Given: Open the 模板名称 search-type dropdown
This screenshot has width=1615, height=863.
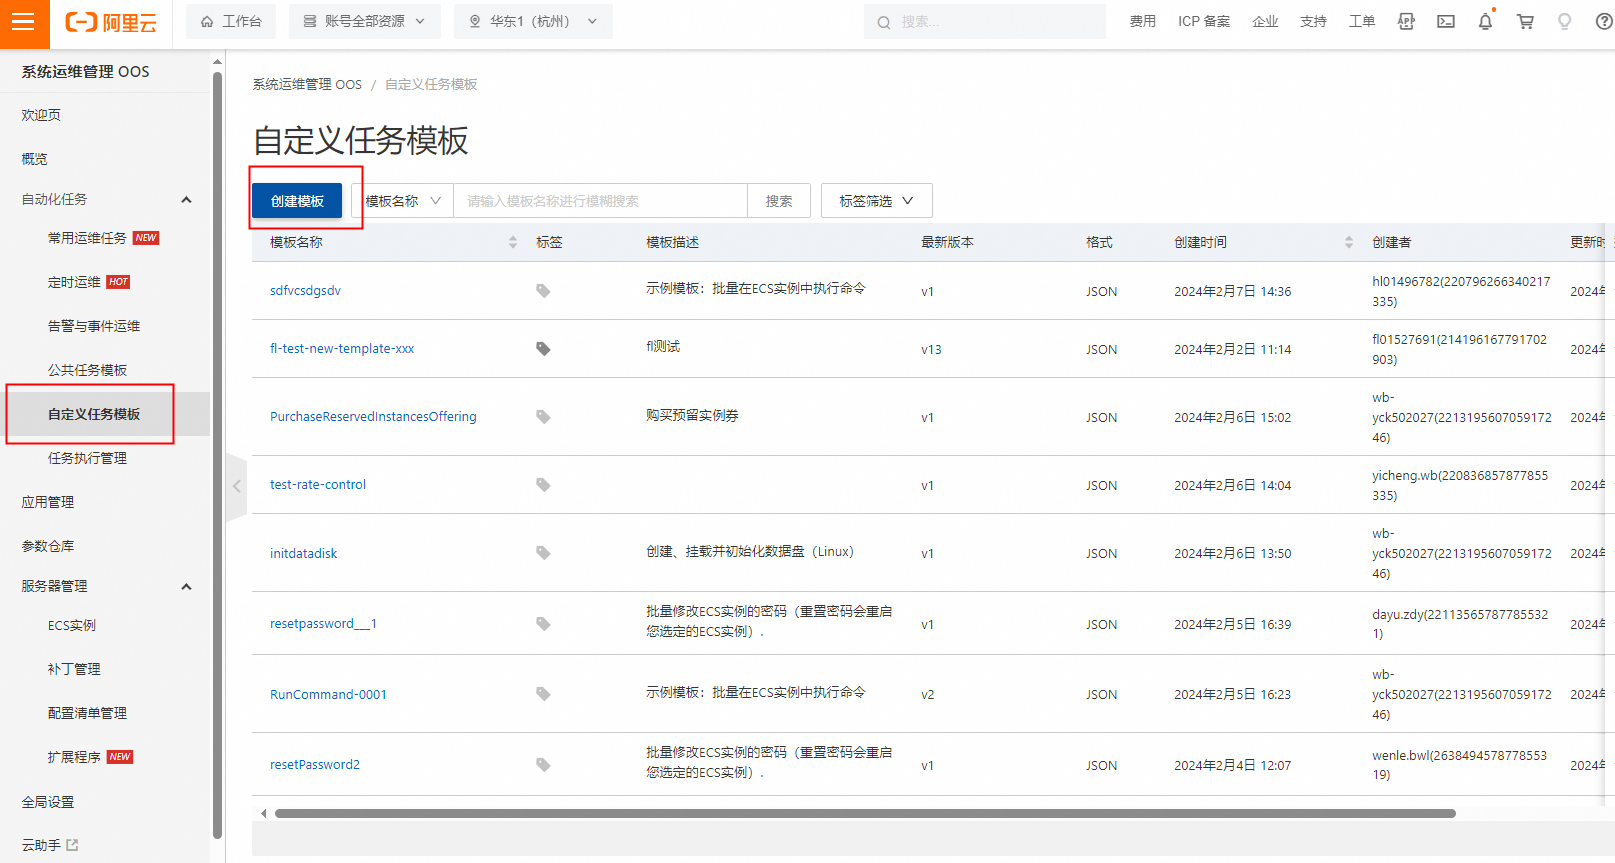Looking at the screenshot, I should (x=403, y=201).
